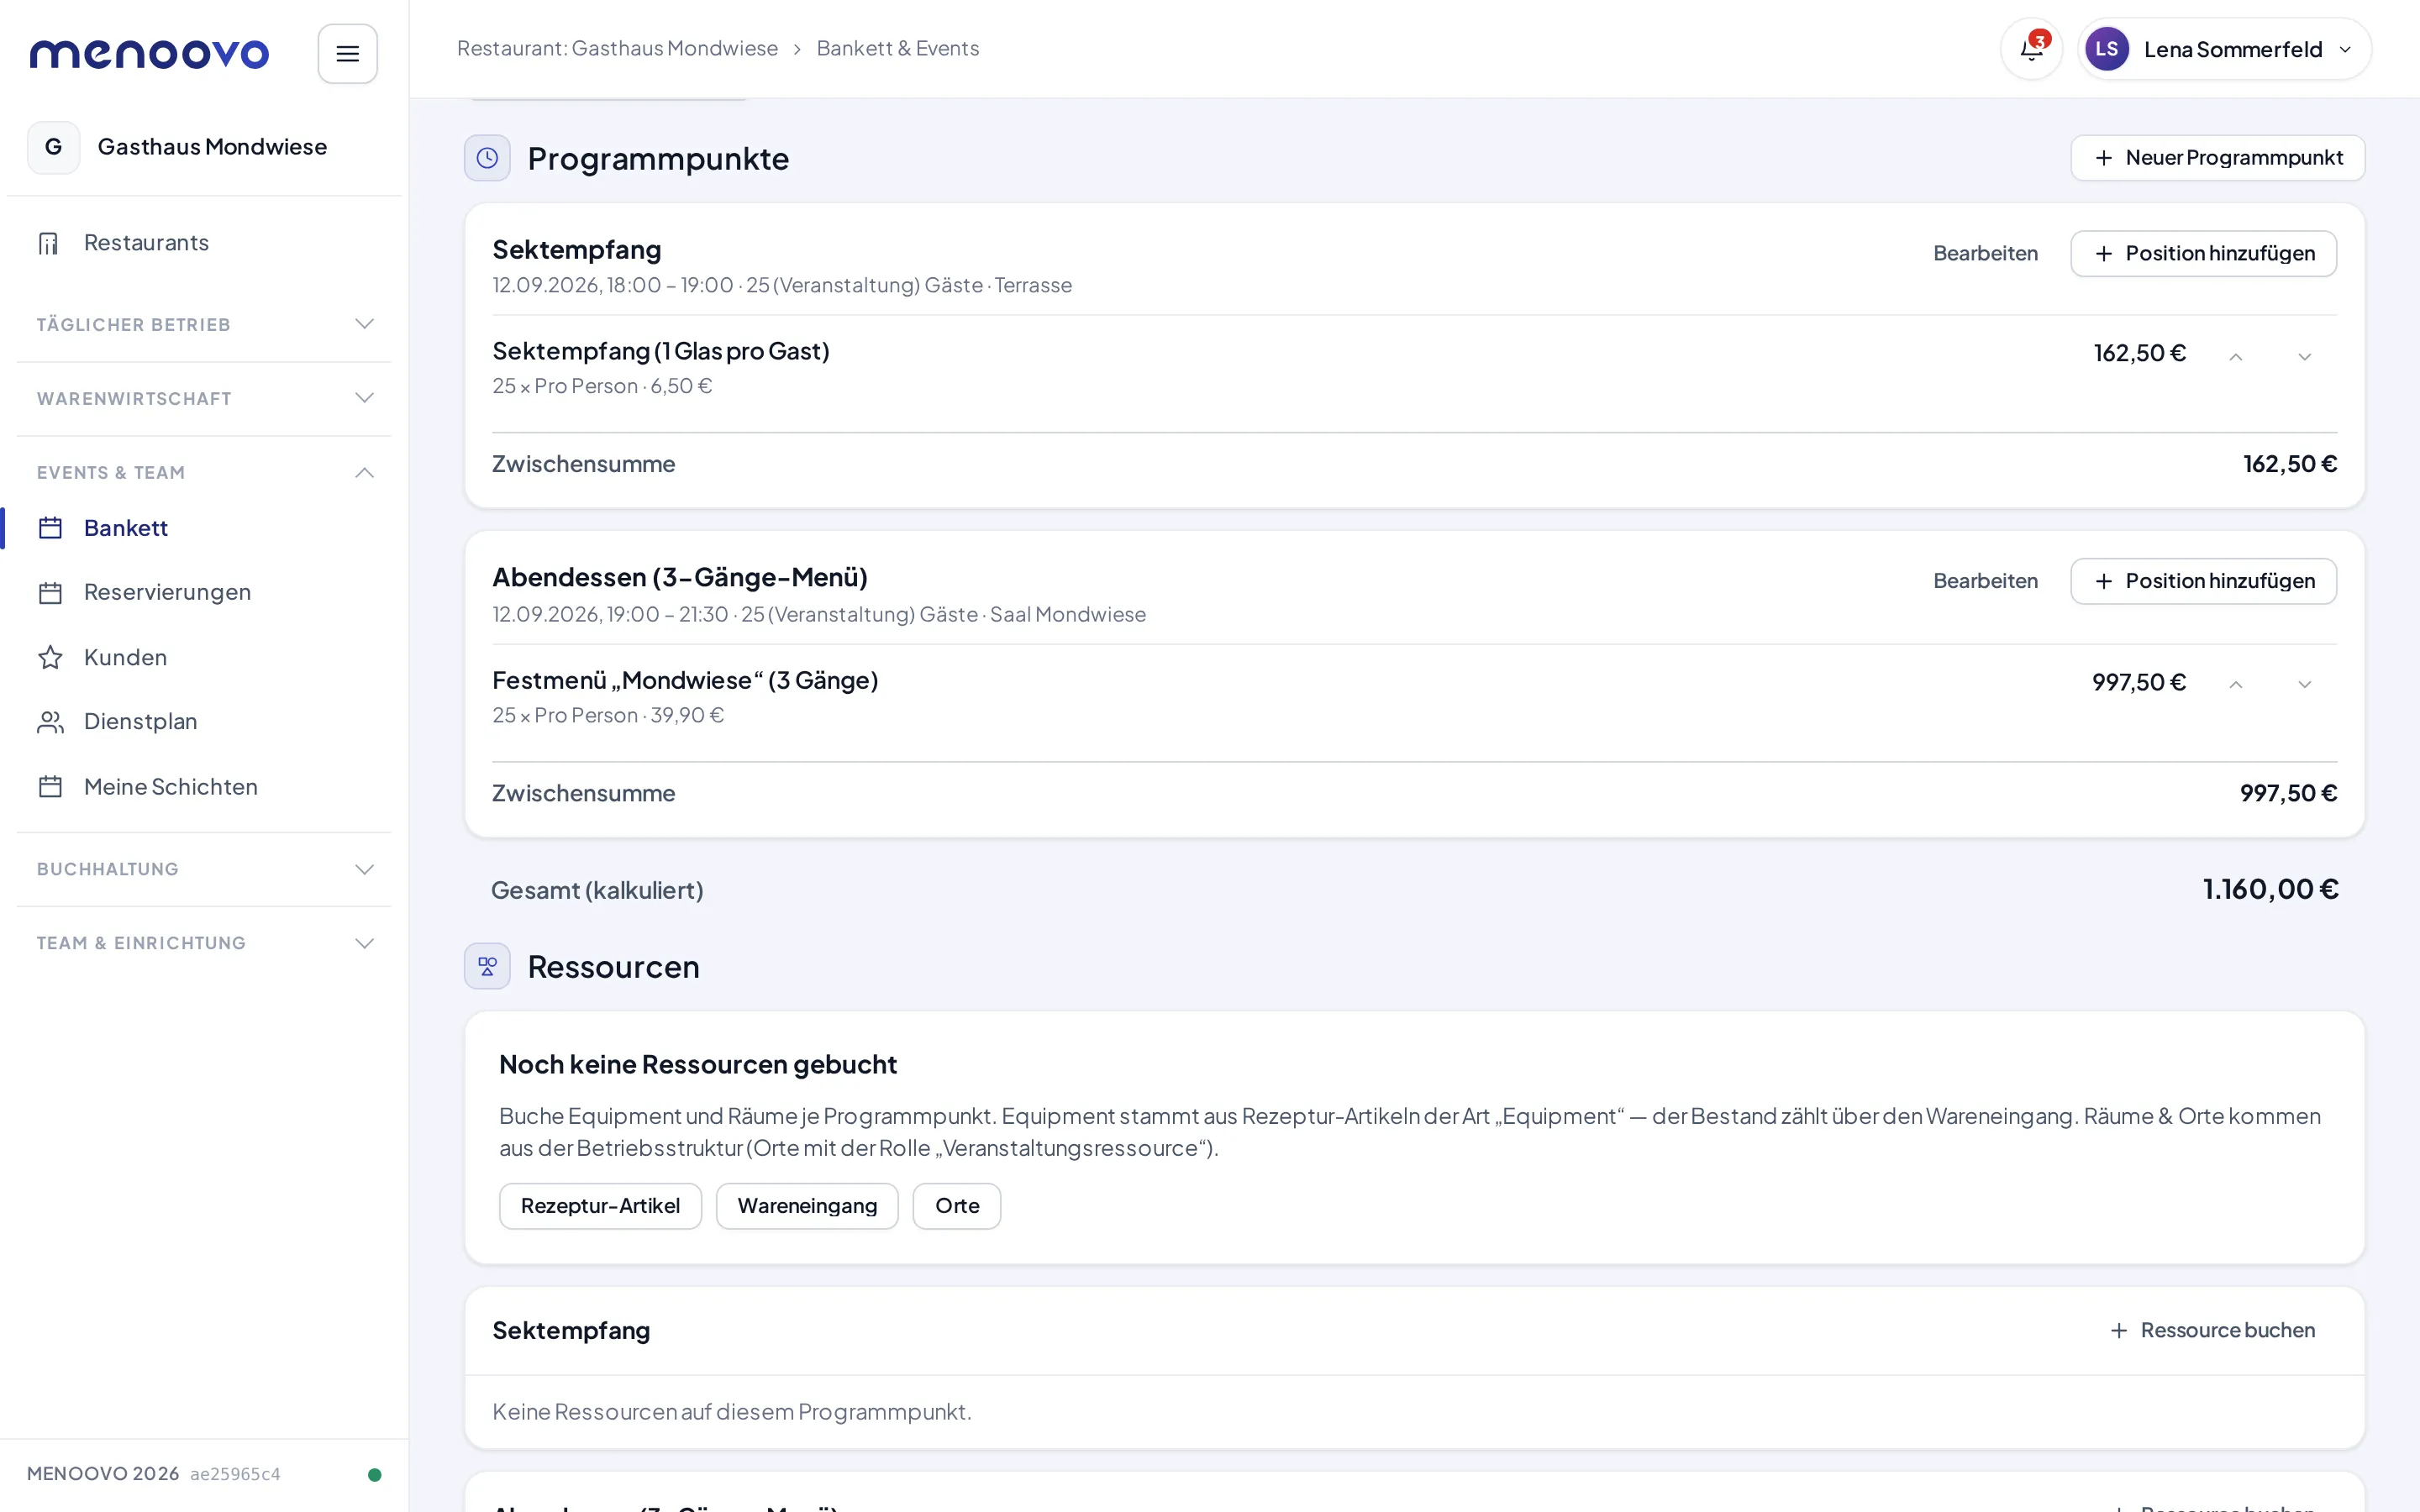Click the Restaurants building icon
Viewport: 2420px width, 1512px height.
tap(49, 243)
